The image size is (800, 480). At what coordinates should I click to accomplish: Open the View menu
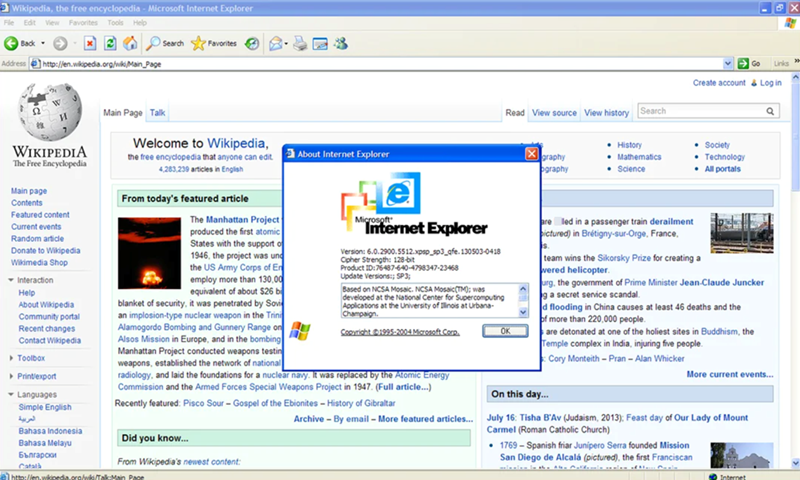52,22
